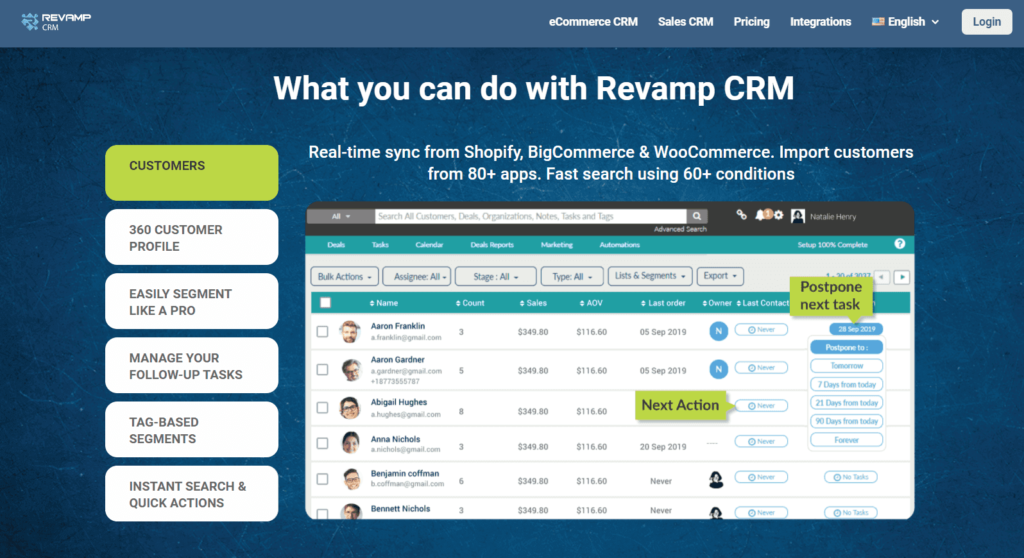This screenshot has height=558, width=1024.
Task: Click Anna Nichols' avatar photo
Action: [x=351, y=443]
